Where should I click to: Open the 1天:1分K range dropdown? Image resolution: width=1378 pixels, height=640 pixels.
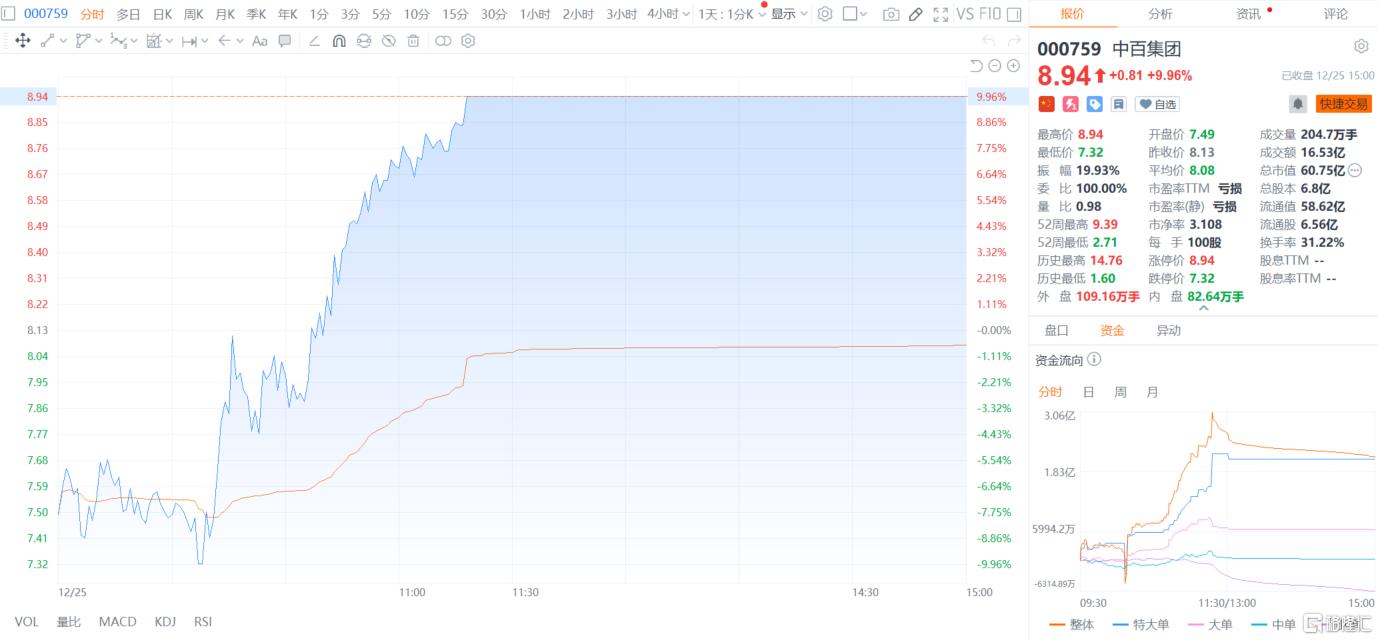pos(732,14)
